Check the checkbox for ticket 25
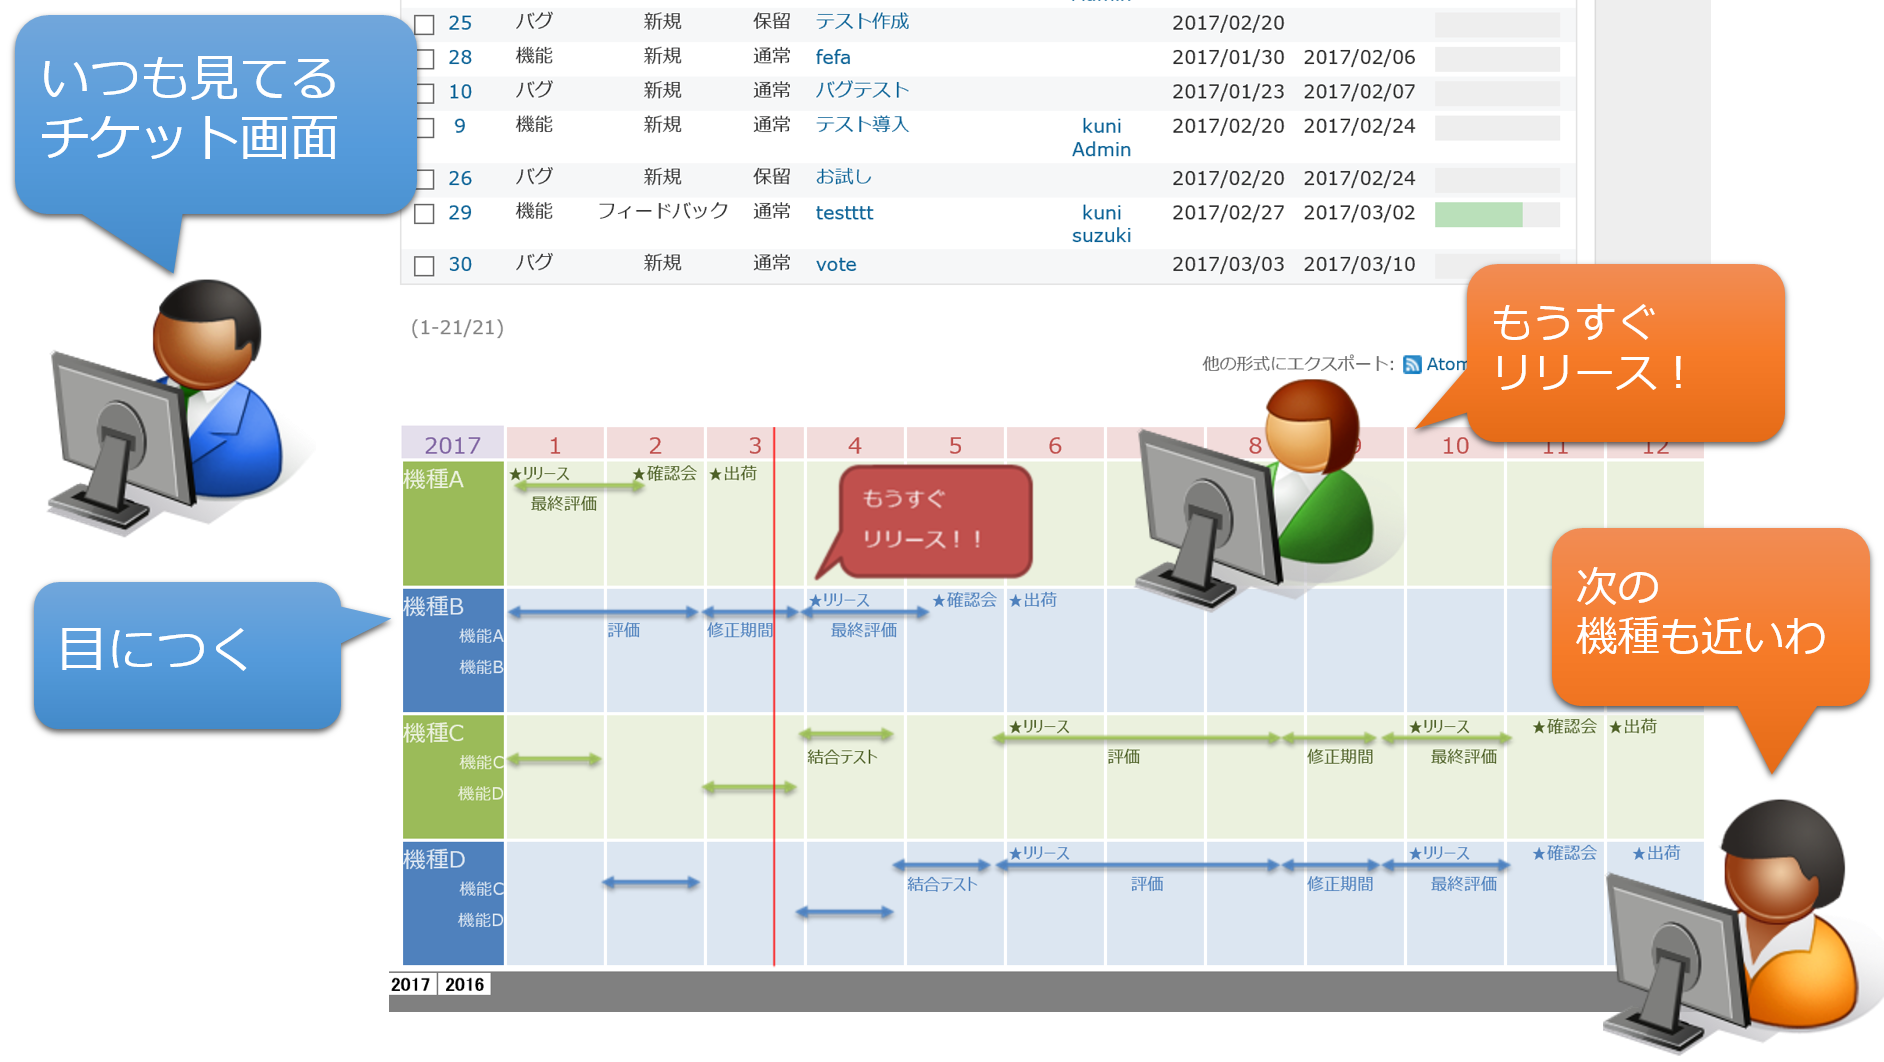Viewport: 1884px width, 1062px height. [x=424, y=22]
